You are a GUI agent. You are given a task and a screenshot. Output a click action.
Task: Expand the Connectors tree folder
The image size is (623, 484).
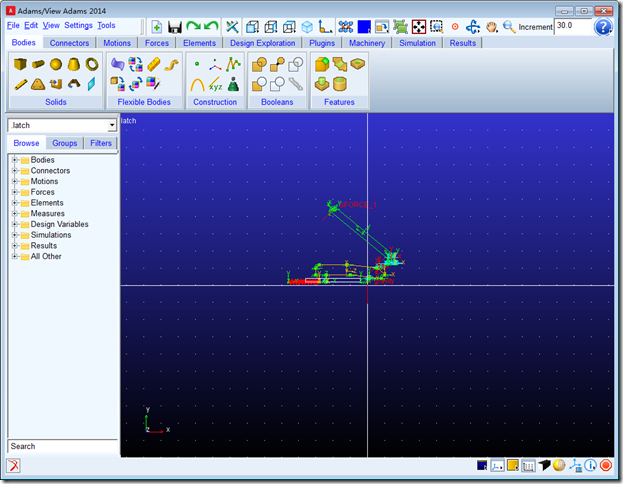pyautogui.click(x=14, y=171)
